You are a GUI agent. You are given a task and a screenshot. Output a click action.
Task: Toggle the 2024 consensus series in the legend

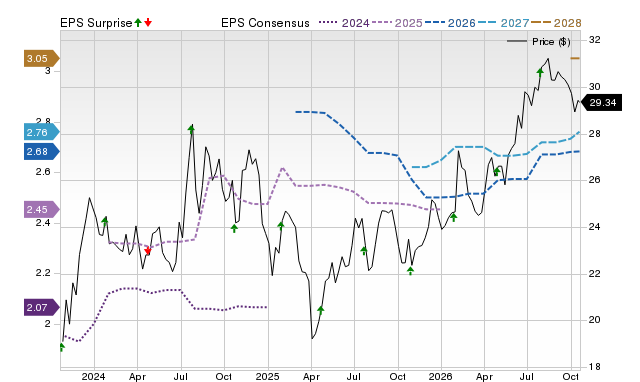pos(344,23)
